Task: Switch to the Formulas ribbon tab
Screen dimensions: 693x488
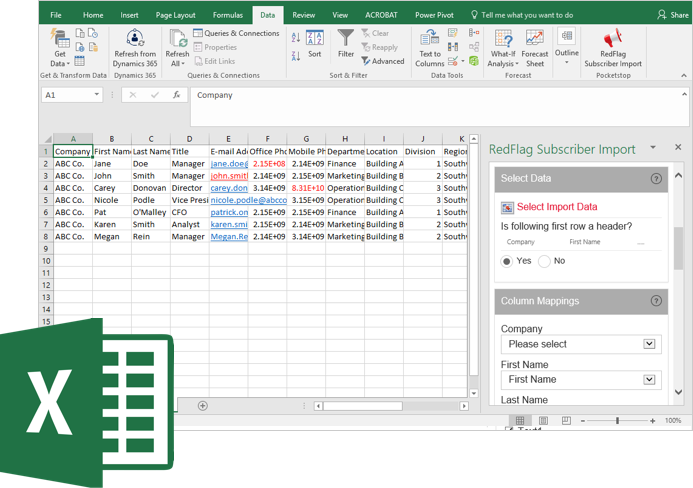Action: point(227,15)
